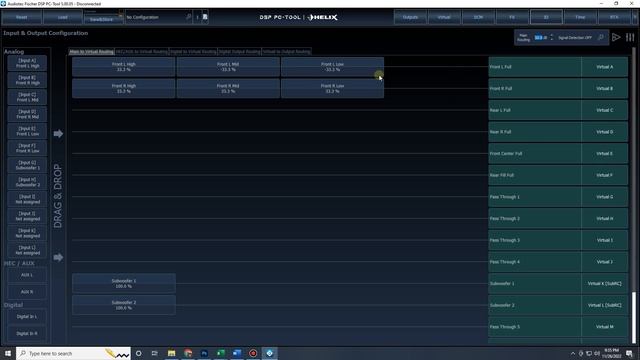Click the DSP PC-Tool taskbar icon
The image size is (640, 360).
pyautogui.click(x=269, y=353)
